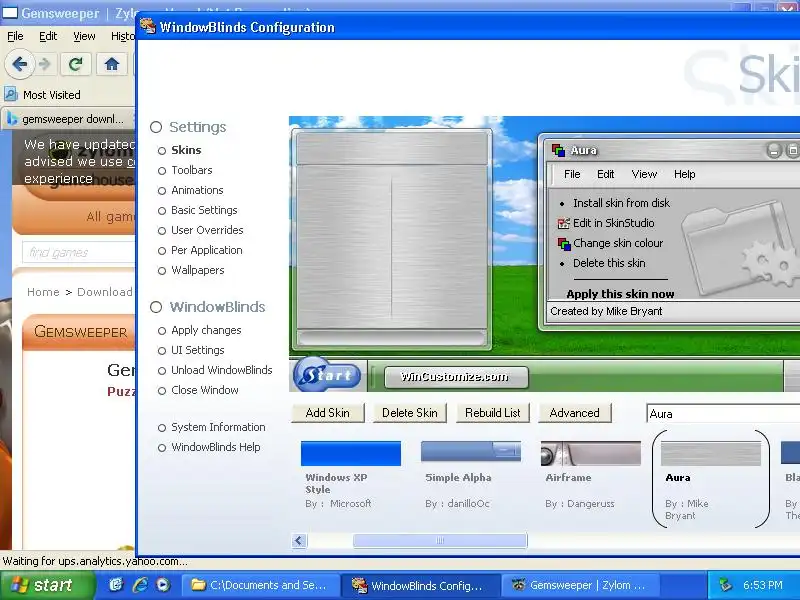This screenshot has height=600, width=800.
Task: Click the Home breadcrumb link in browser
Action: [x=43, y=292]
